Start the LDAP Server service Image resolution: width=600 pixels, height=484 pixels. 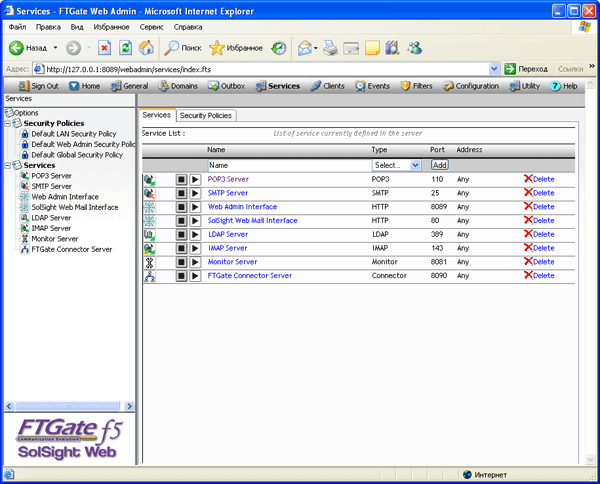195,234
